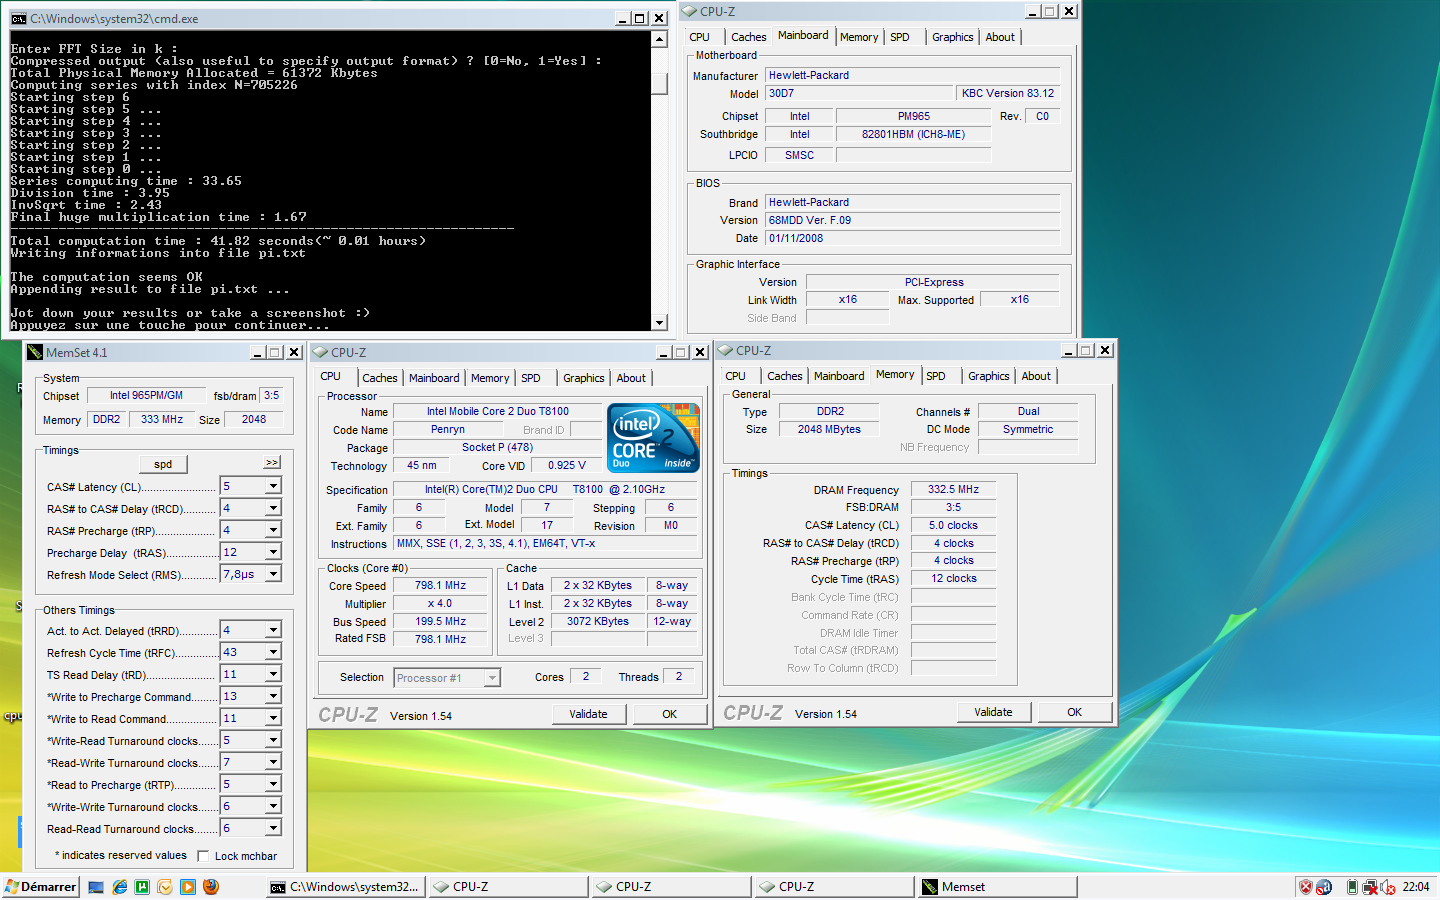This screenshot has height=900, width=1440.
Task: Click the blue antivirus tray icon
Action: coord(1324,887)
